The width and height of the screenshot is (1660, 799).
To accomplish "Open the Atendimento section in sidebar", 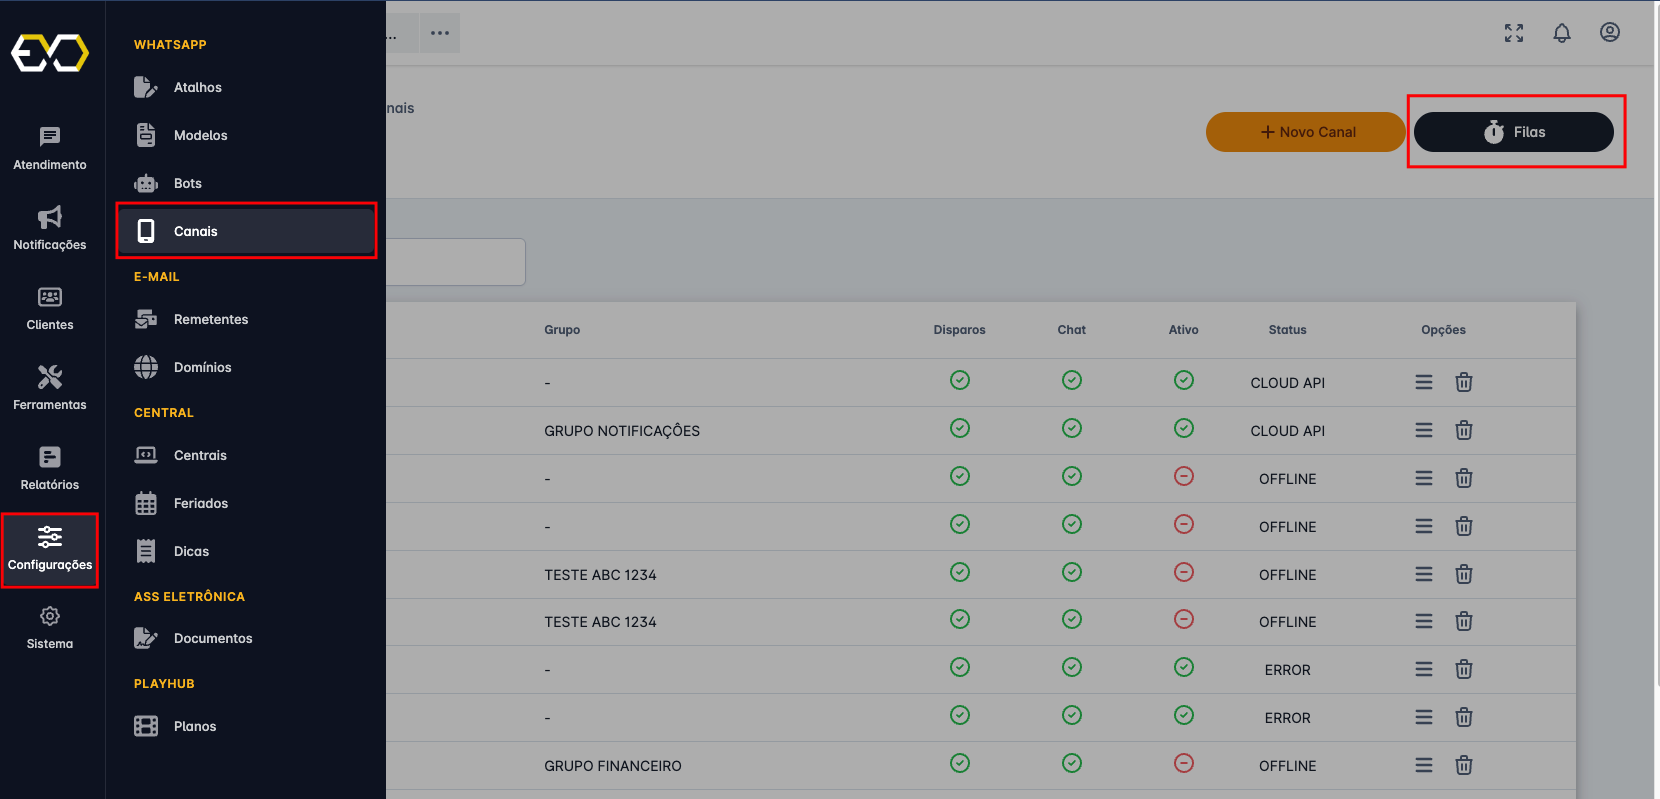I will [50, 148].
